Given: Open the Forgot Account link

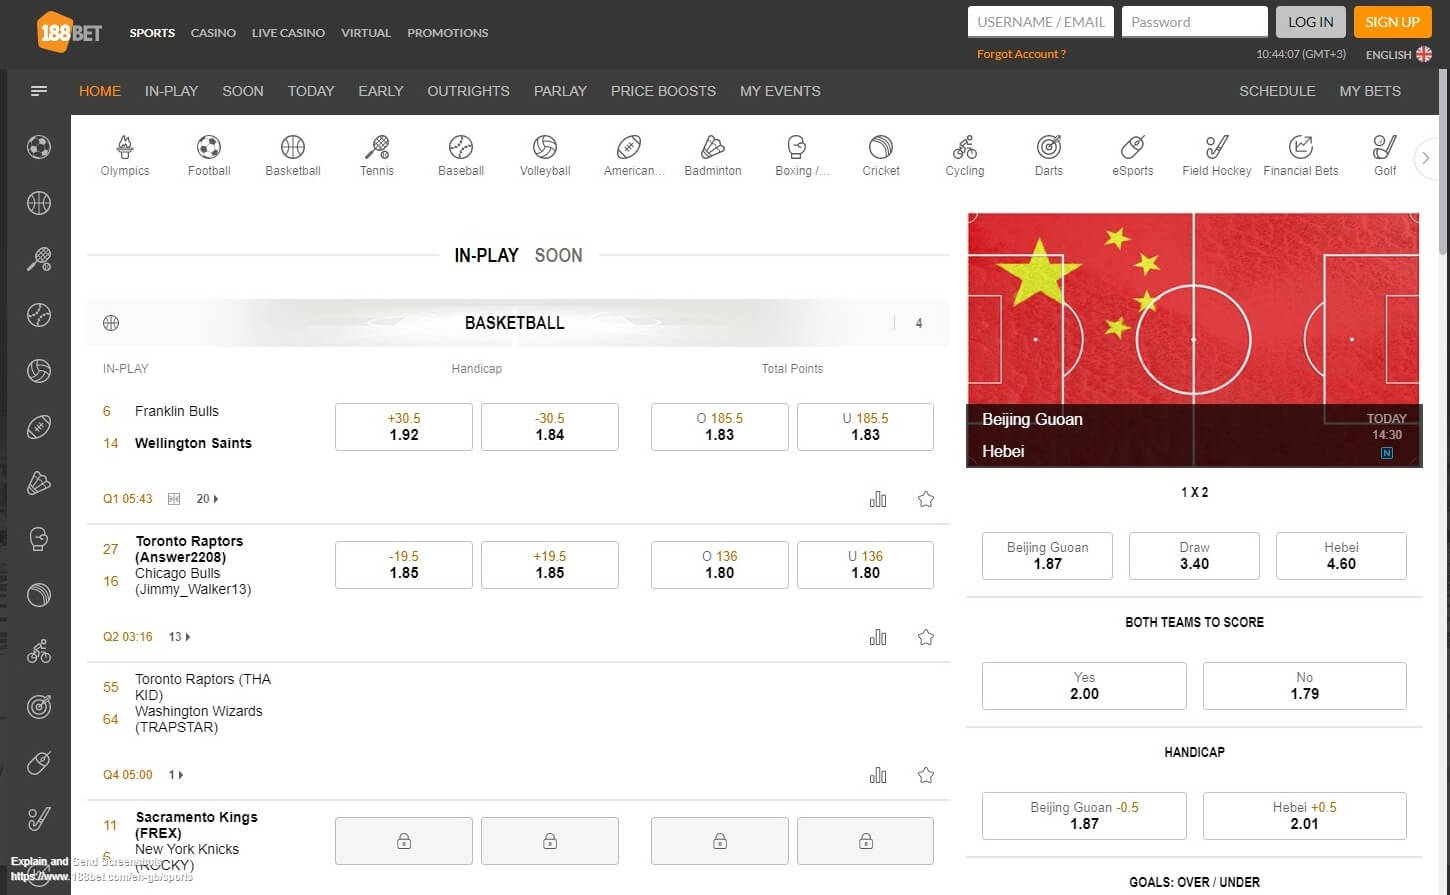Looking at the screenshot, I should coord(1021,54).
